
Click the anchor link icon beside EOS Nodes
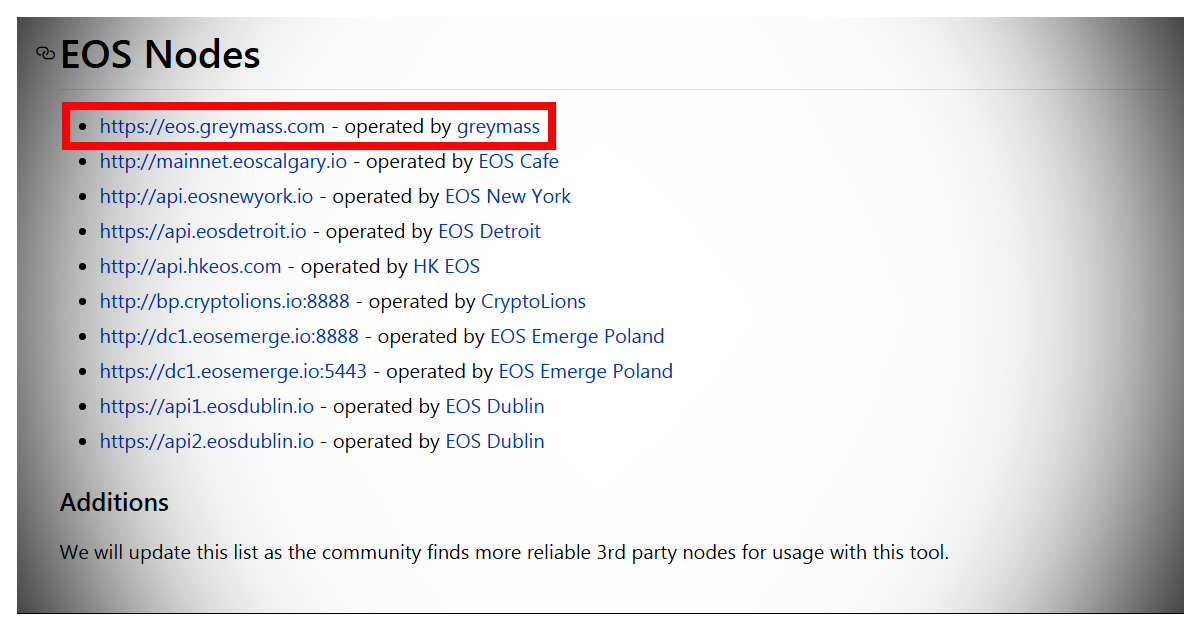coord(45,53)
